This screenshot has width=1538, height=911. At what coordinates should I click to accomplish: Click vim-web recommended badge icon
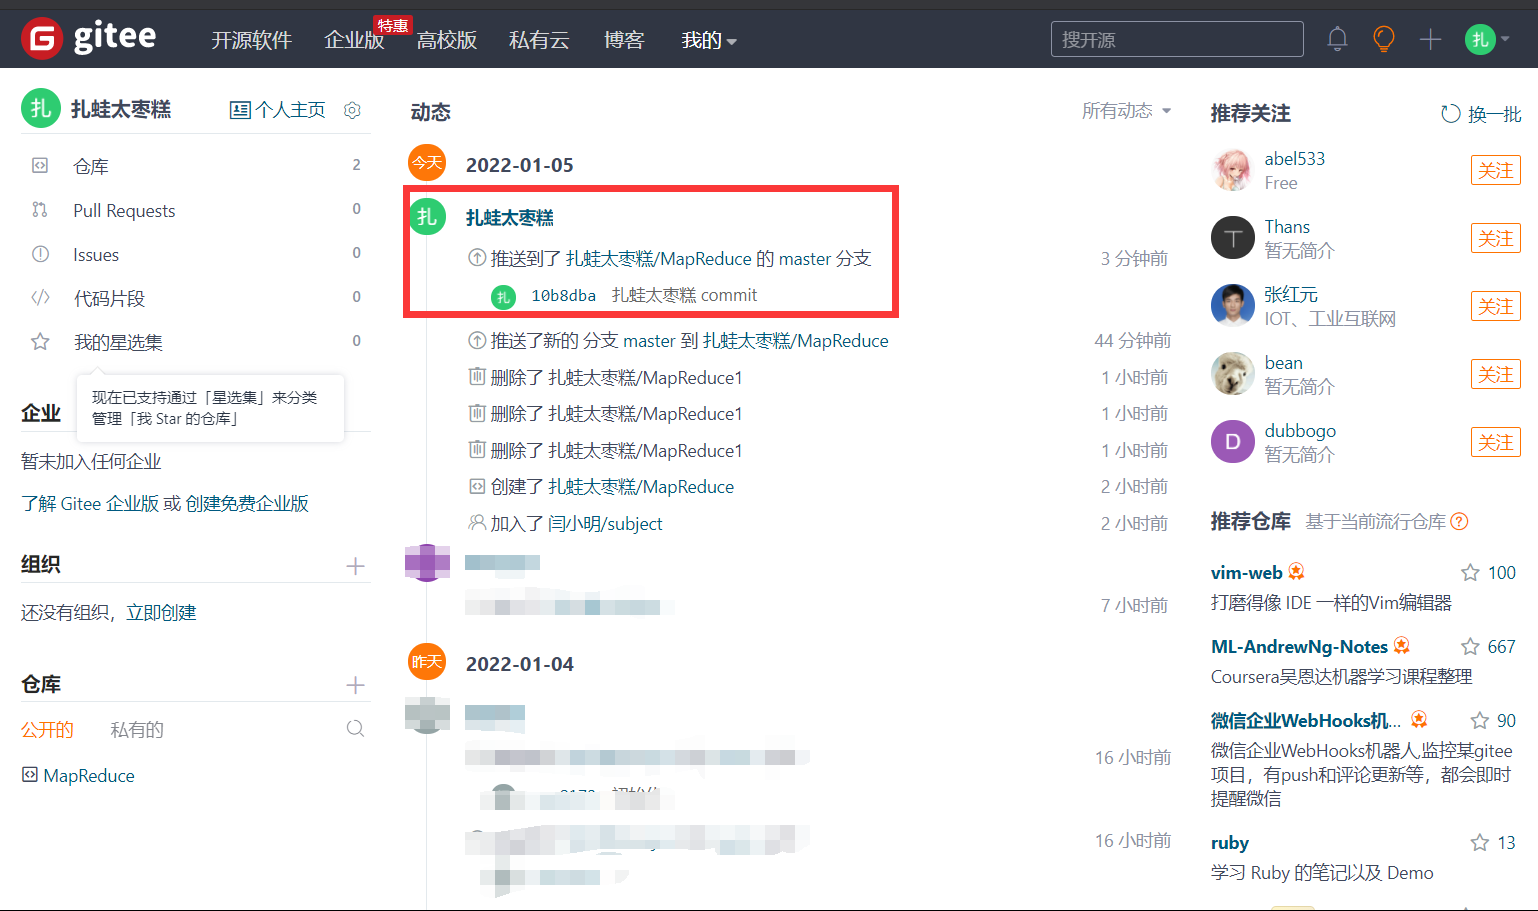(1296, 572)
